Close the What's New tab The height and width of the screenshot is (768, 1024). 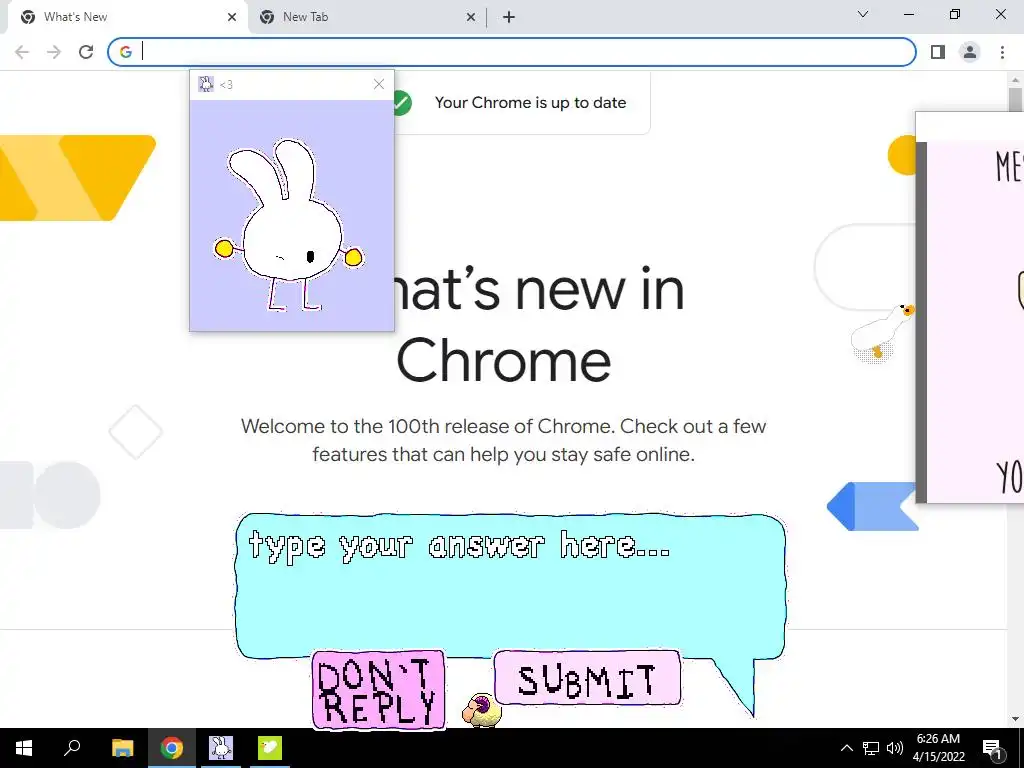point(232,18)
